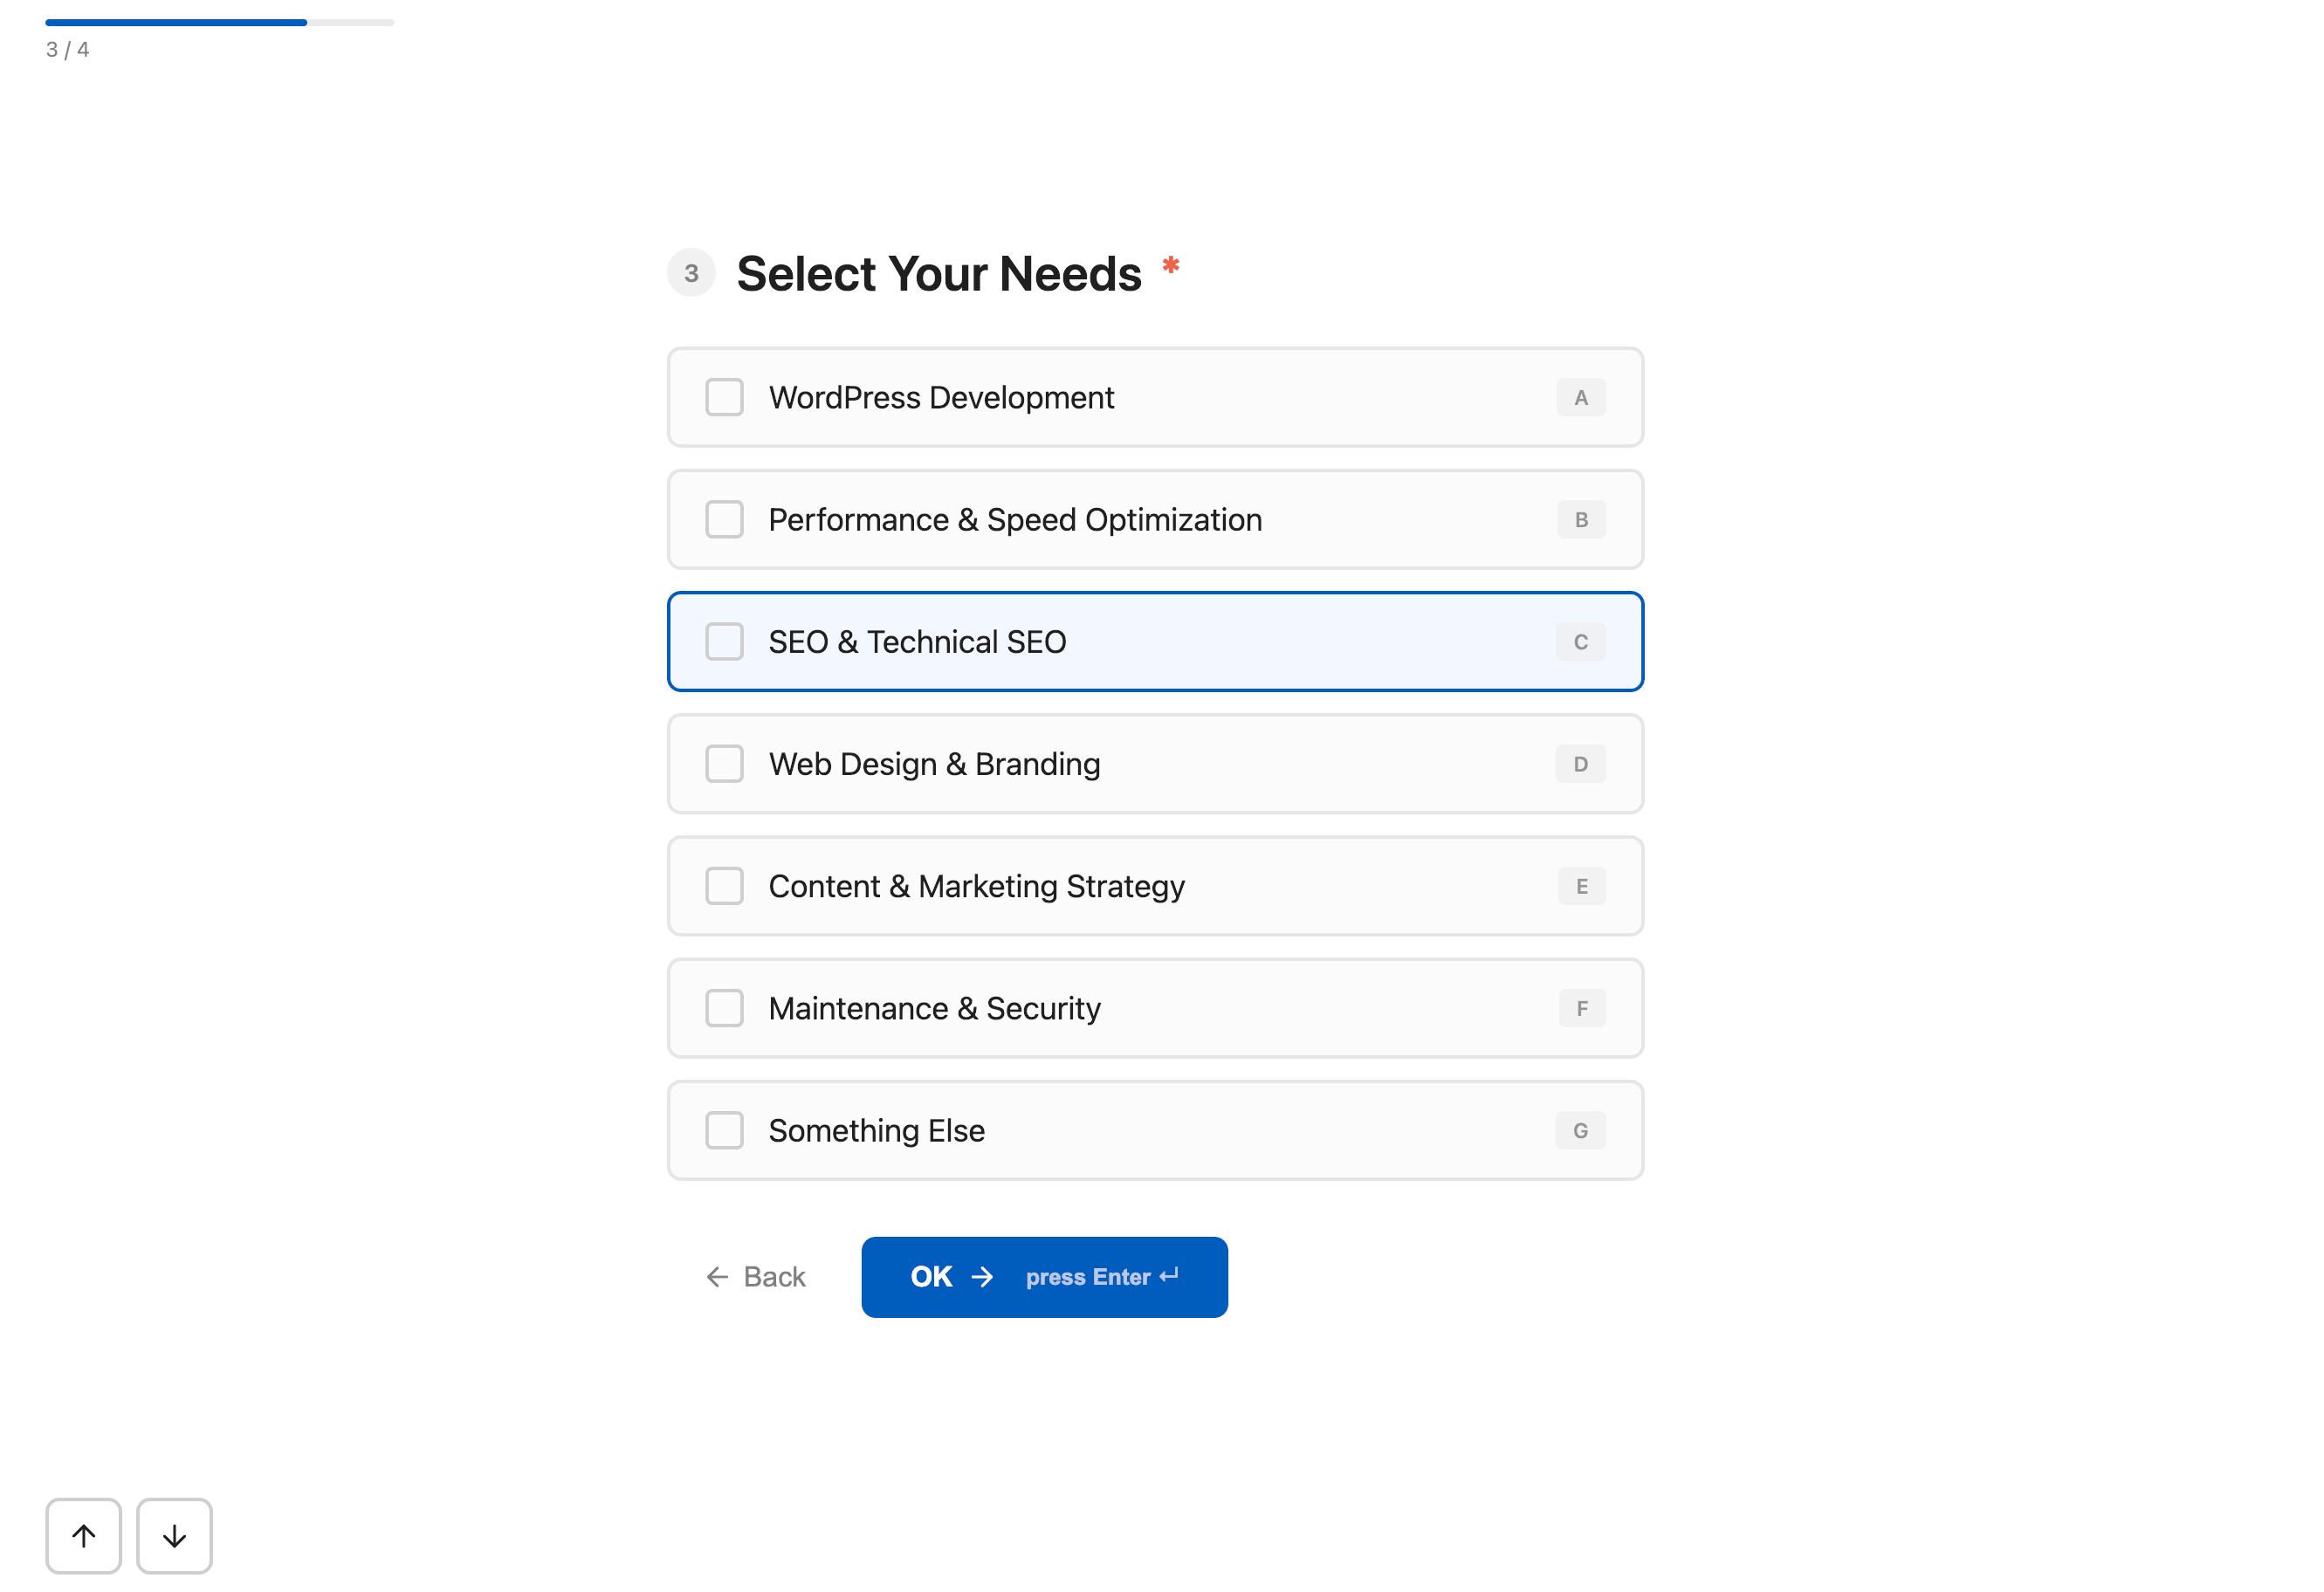Check the Something Else checkbox
The width and height of the screenshot is (2324, 1592).
[724, 1130]
